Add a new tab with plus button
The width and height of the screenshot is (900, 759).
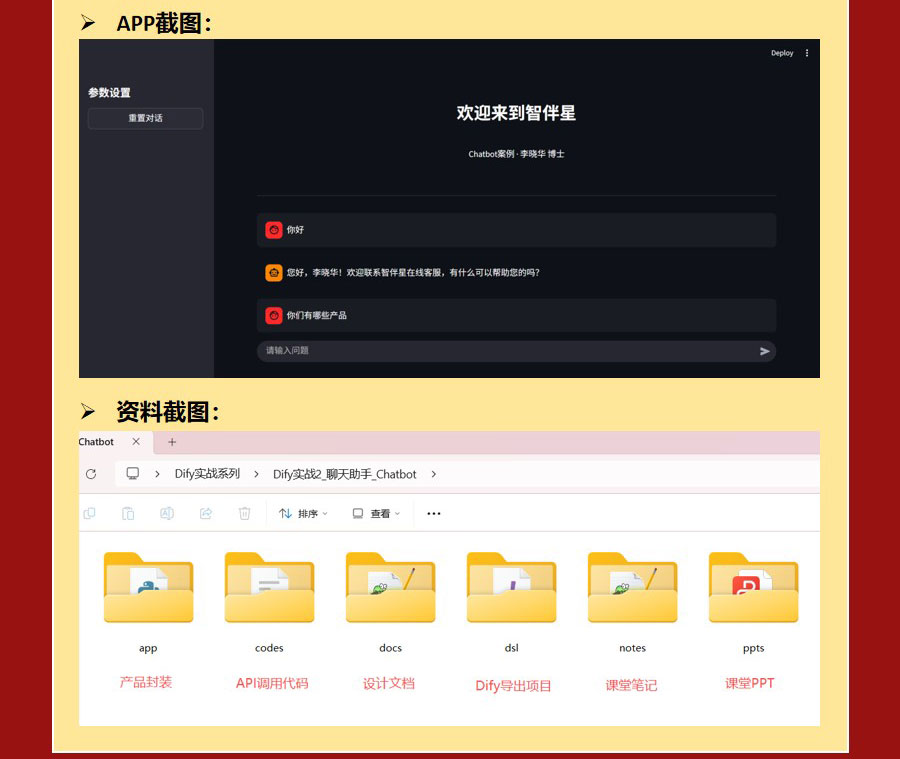pyautogui.click(x=172, y=442)
